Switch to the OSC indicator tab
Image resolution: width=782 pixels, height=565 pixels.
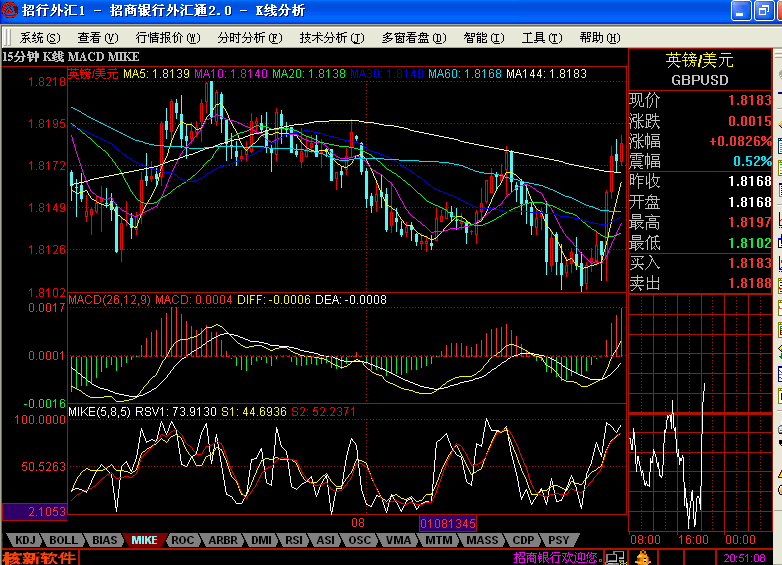pyautogui.click(x=360, y=540)
